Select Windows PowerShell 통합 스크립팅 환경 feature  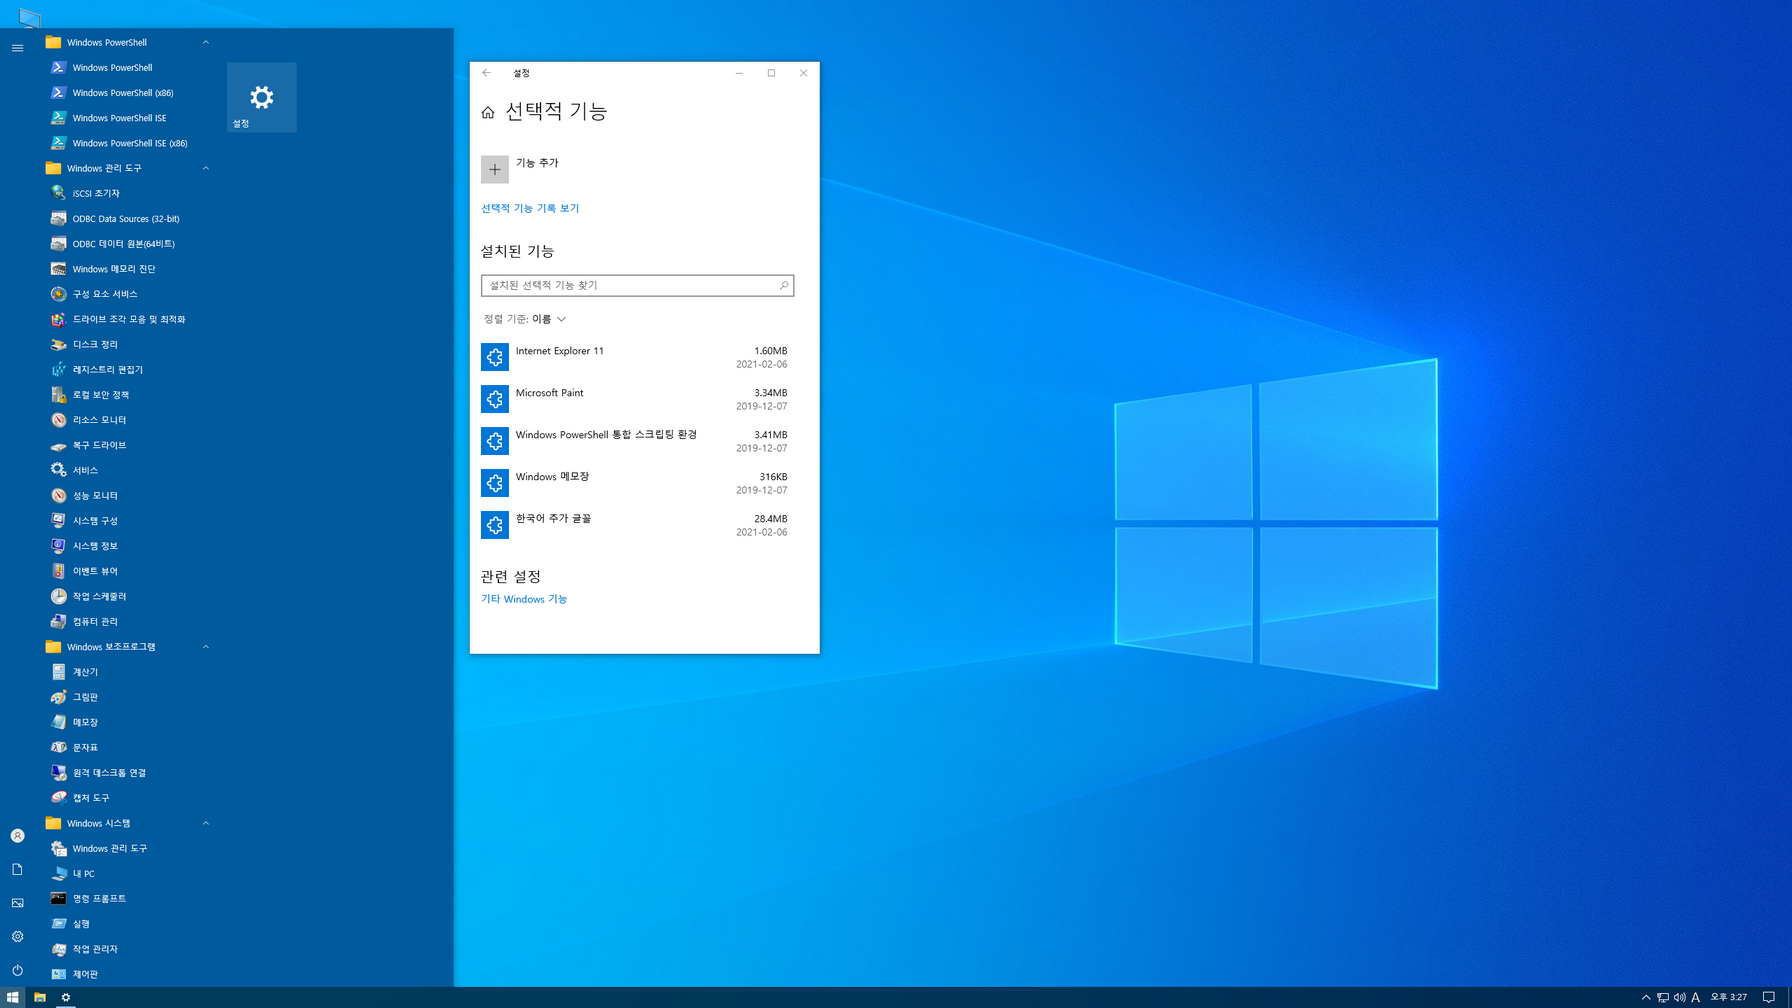coord(638,441)
